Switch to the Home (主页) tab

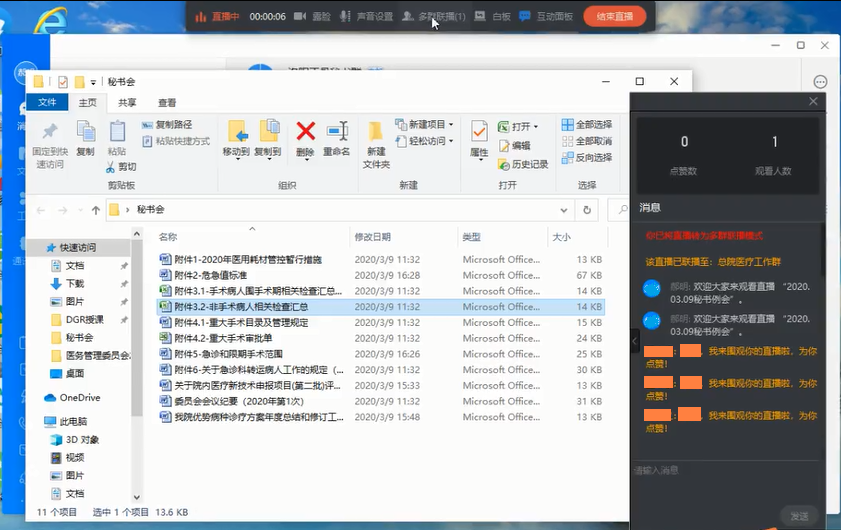87,102
